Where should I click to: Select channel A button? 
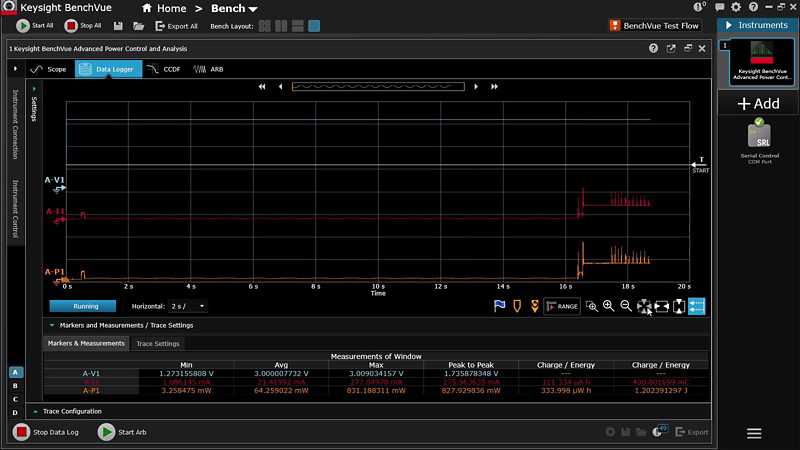pyautogui.click(x=15, y=372)
